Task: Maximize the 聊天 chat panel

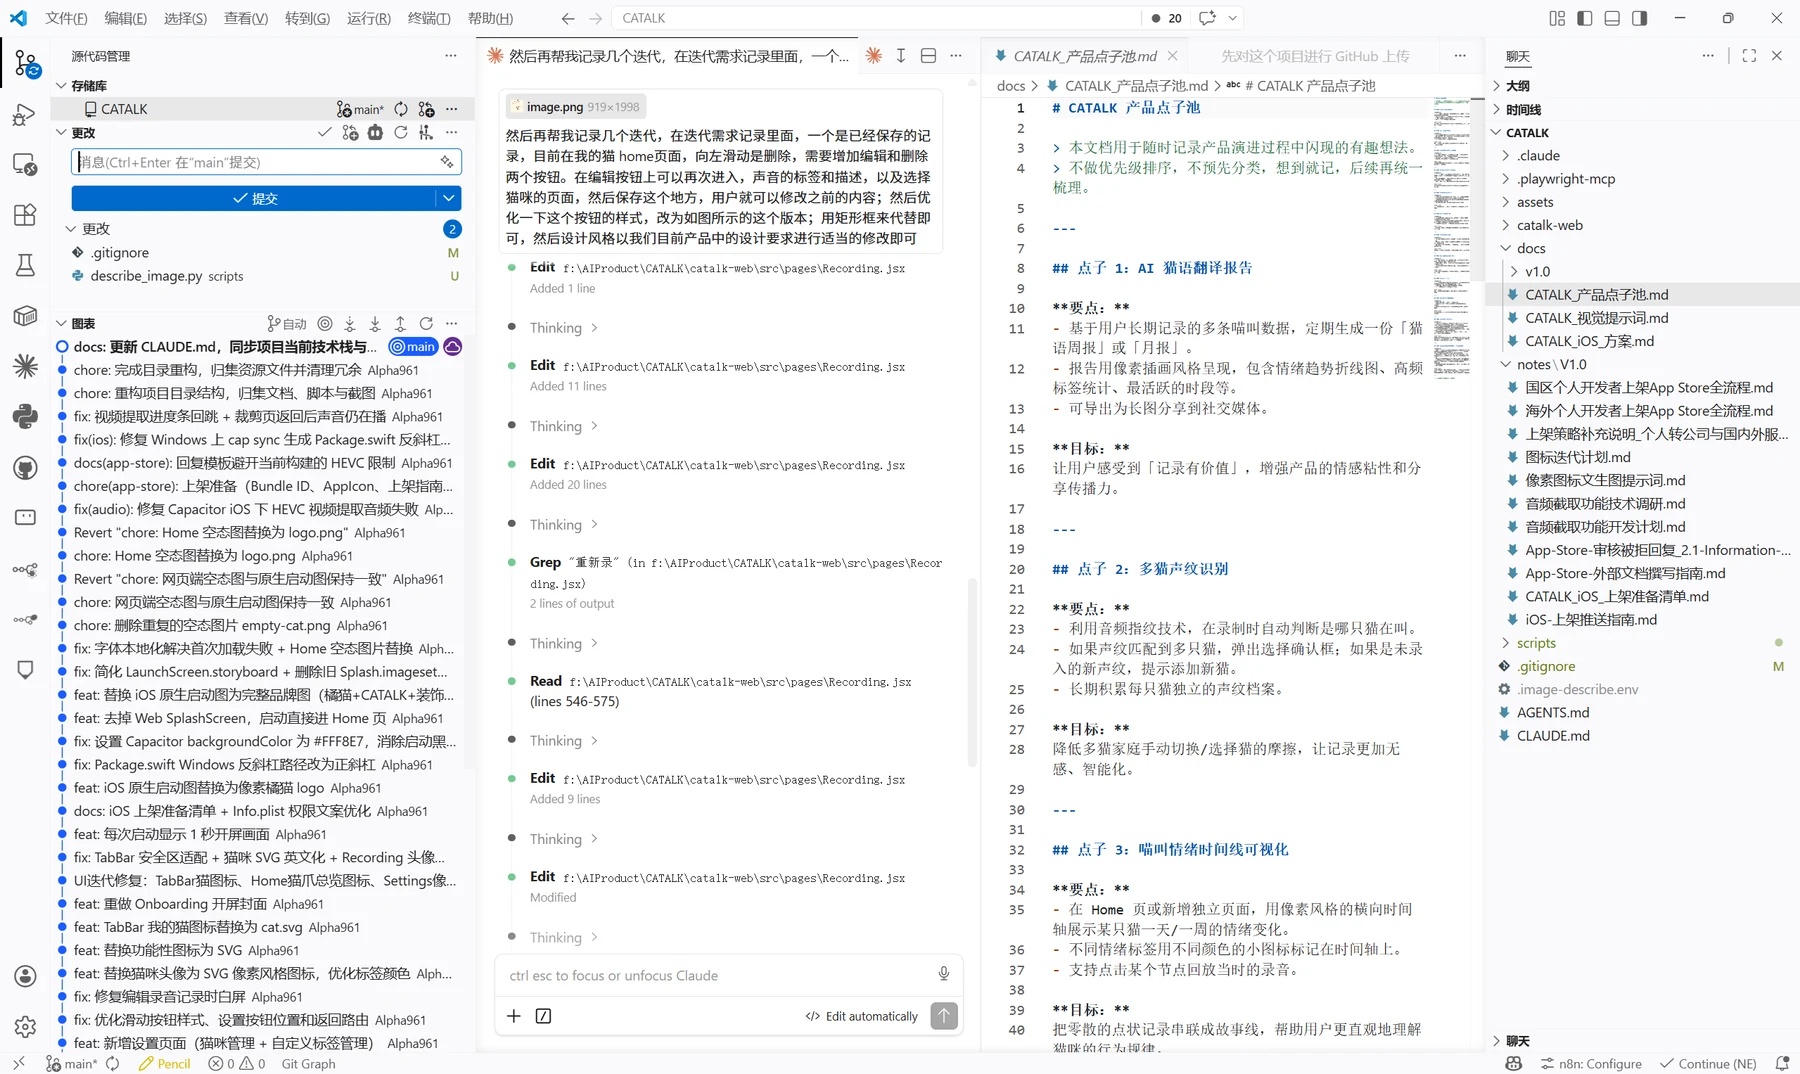Action: (1749, 56)
